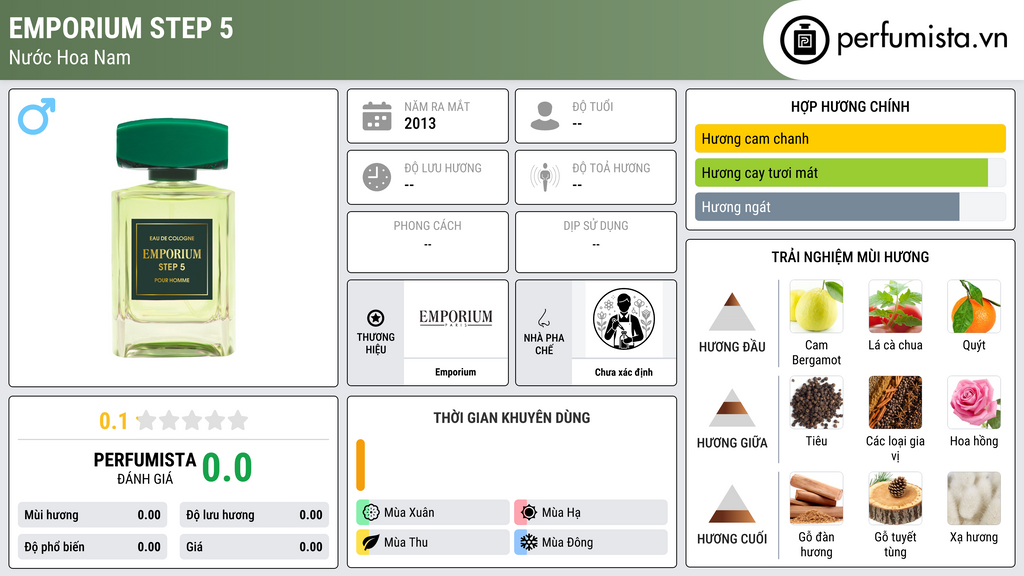Viewport: 1024px width, 576px height.
Task: Select the Hoa hồng note thumbnail
Action: [x=974, y=402]
